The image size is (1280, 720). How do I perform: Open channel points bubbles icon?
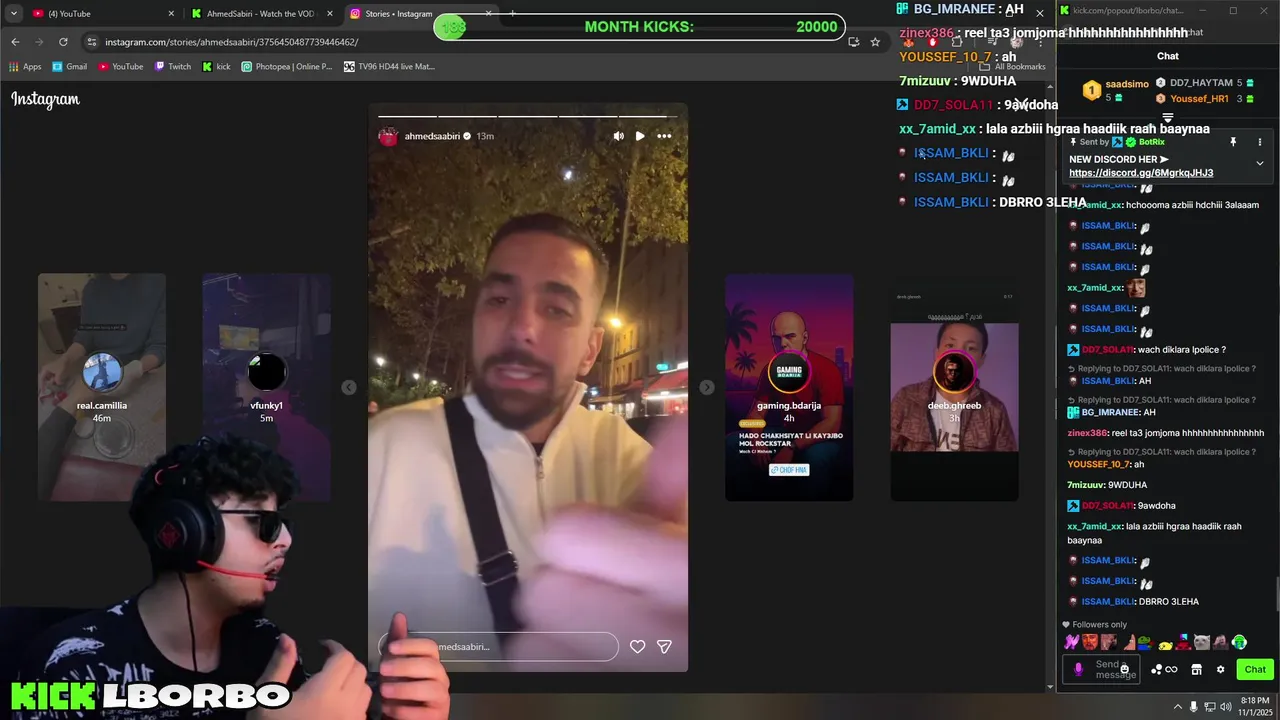[1157, 669]
